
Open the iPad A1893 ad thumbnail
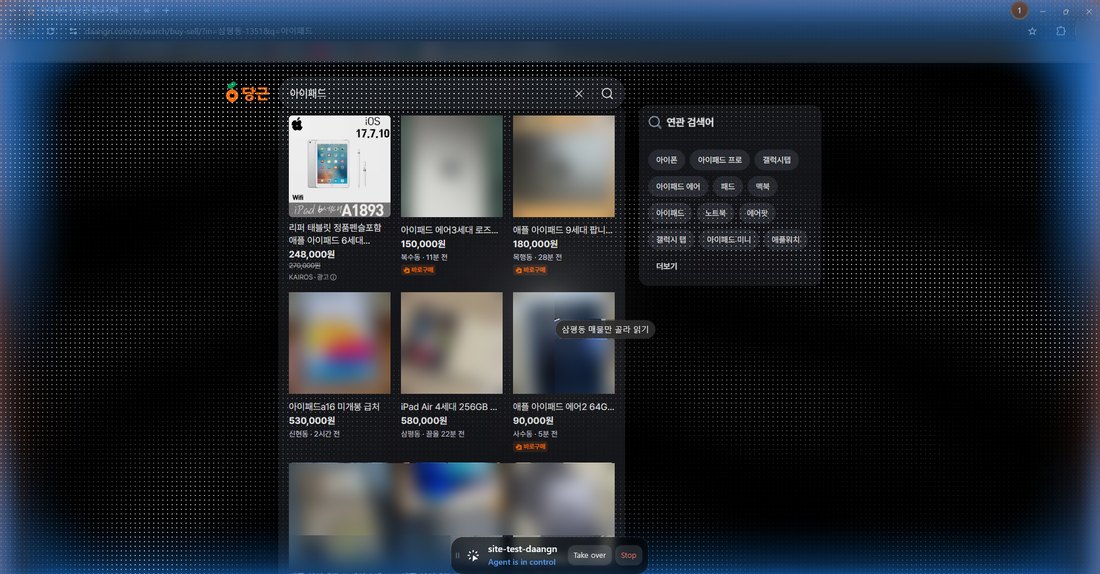[340, 166]
